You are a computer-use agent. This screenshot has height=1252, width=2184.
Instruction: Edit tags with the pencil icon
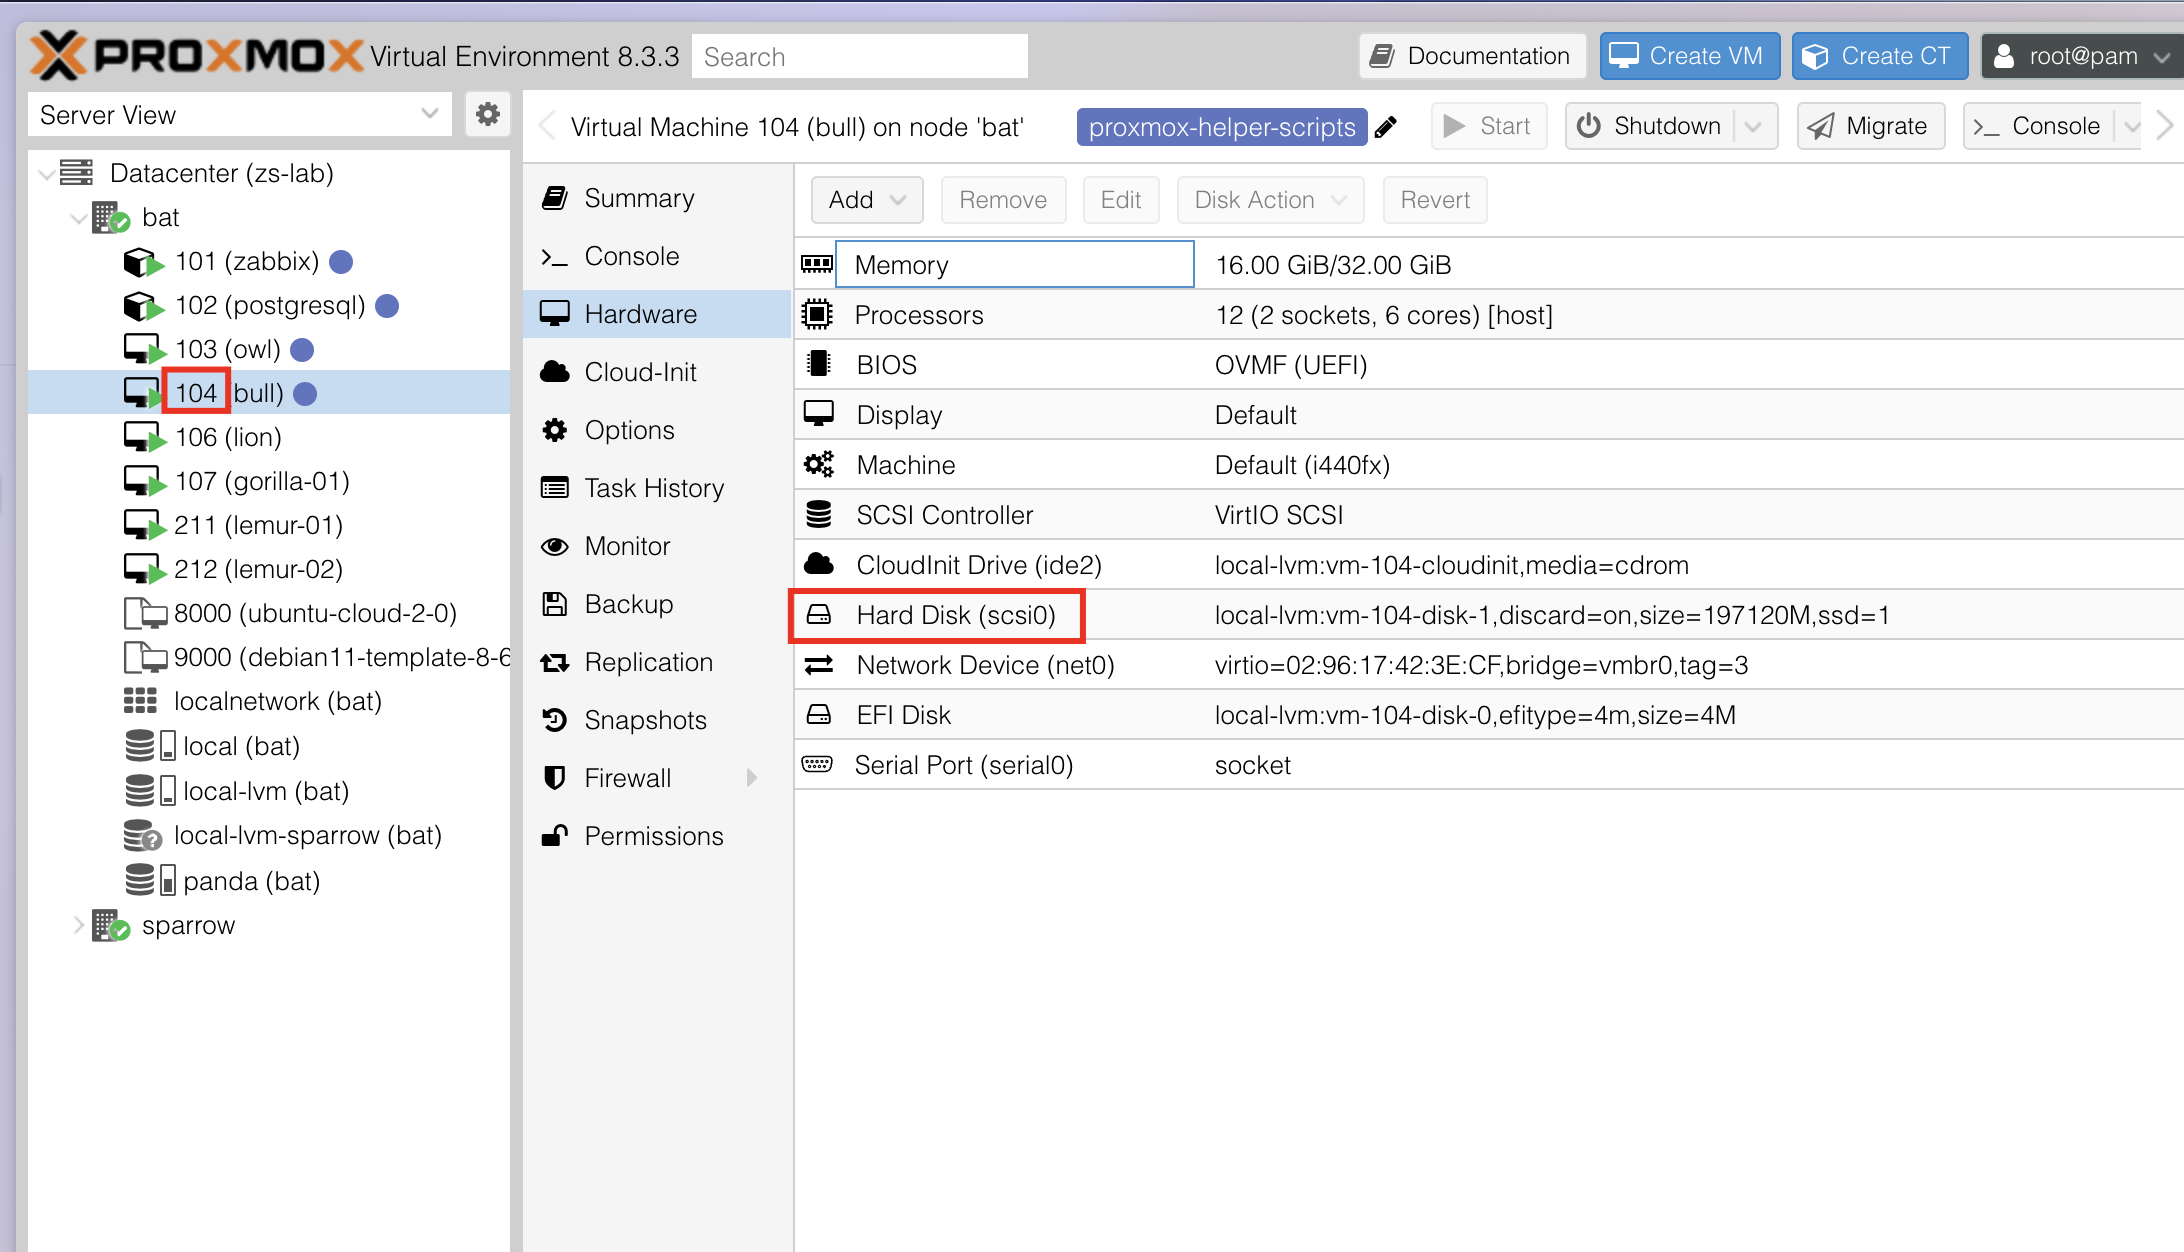tap(1386, 127)
